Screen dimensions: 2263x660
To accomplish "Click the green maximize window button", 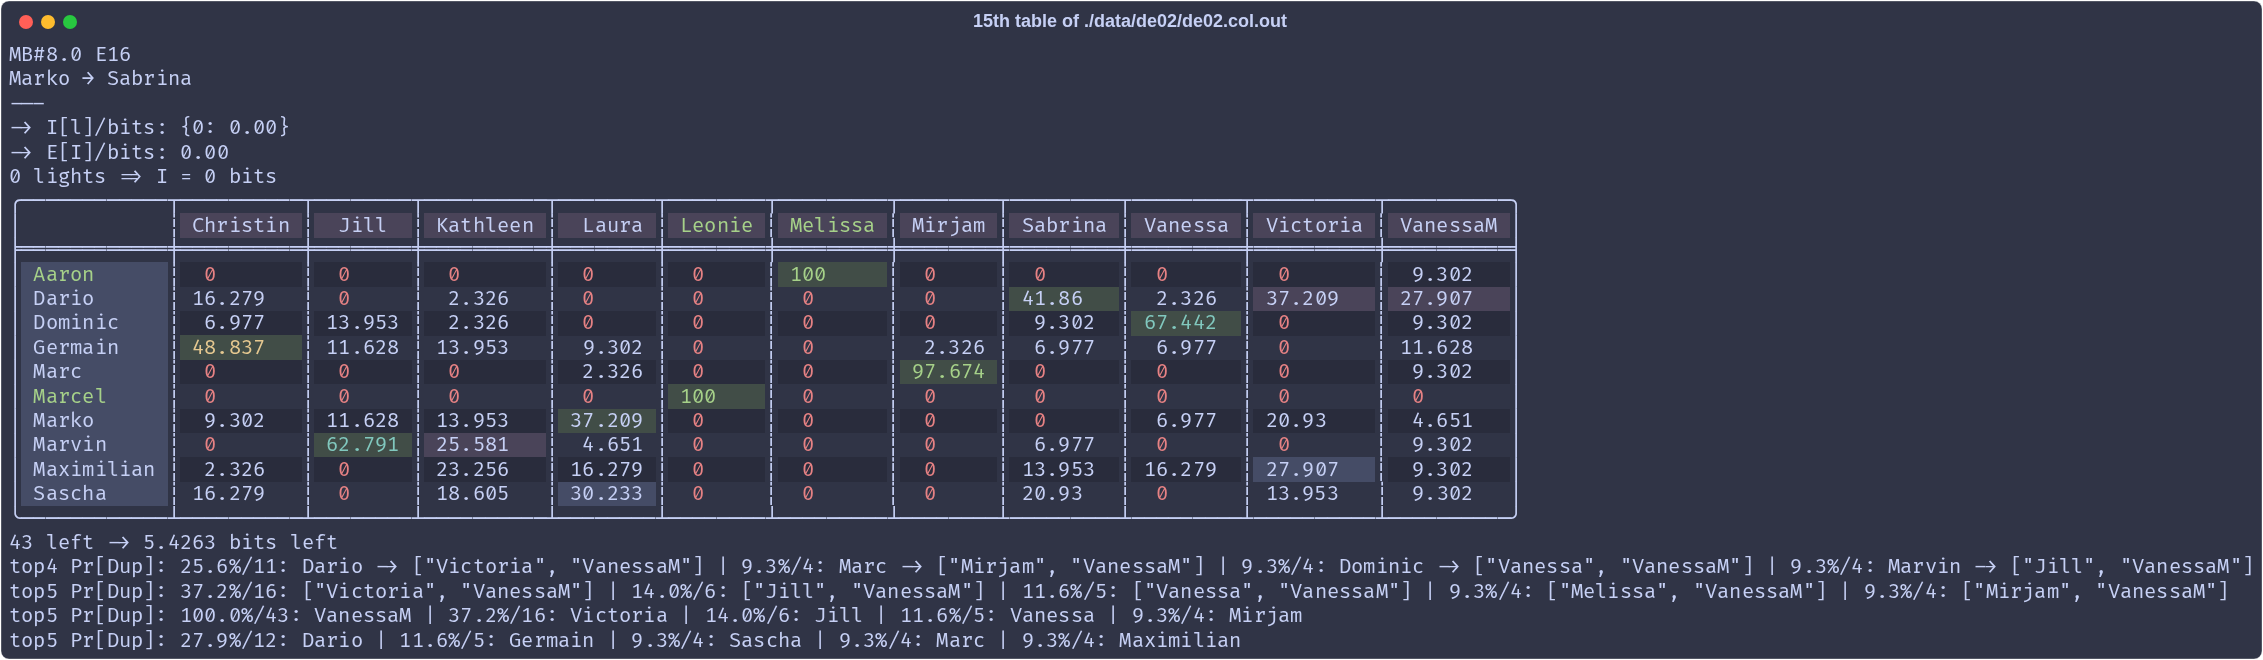I will (70, 22).
